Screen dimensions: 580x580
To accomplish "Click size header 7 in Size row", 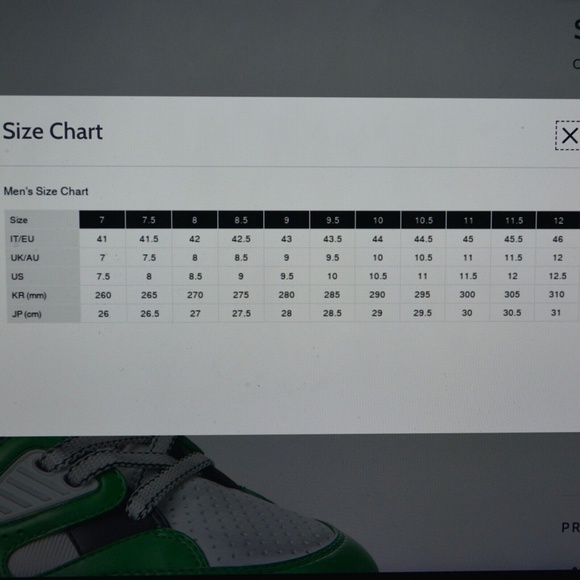I will [x=102, y=220].
